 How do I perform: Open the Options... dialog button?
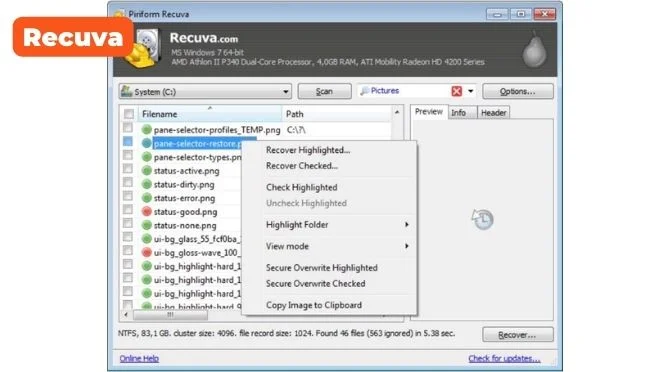517,91
